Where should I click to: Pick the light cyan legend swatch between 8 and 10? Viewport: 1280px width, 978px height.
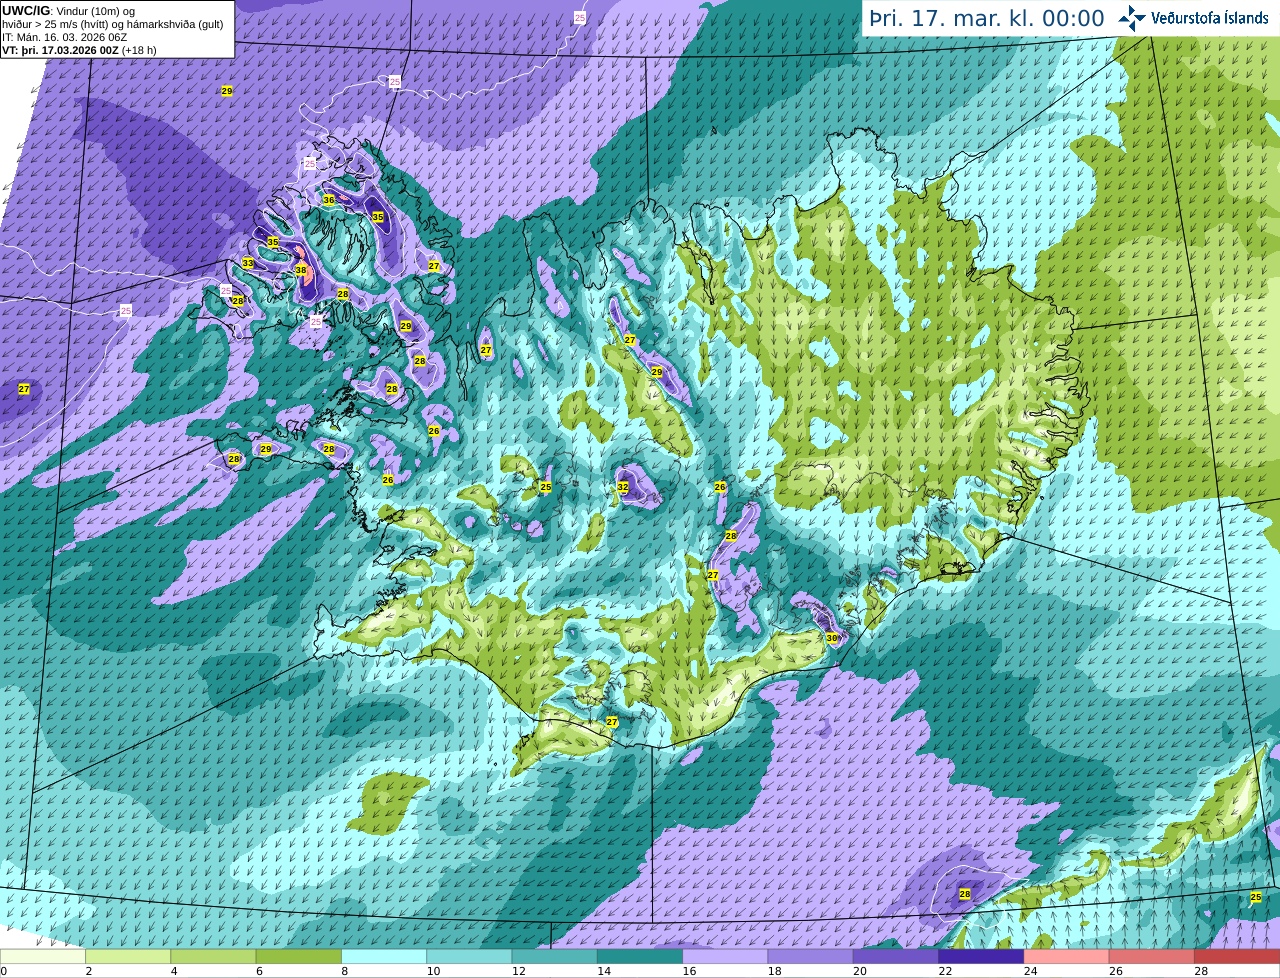click(x=384, y=957)
